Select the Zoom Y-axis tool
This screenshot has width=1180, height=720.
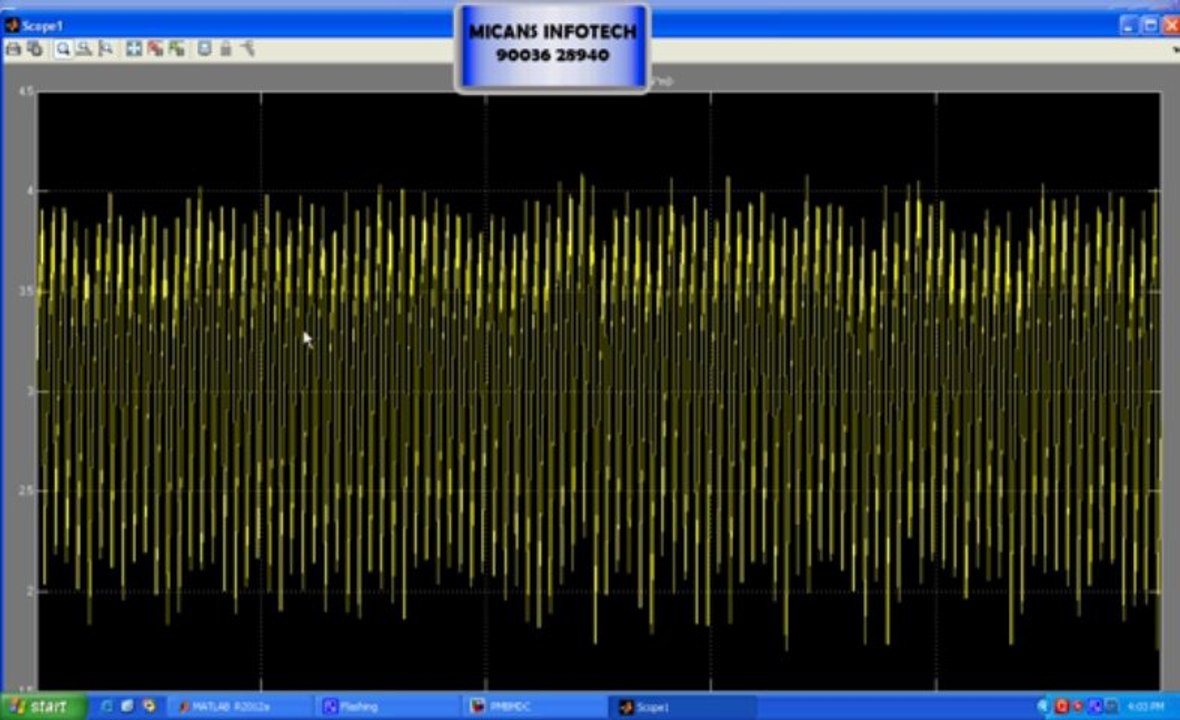click(105, 49)
